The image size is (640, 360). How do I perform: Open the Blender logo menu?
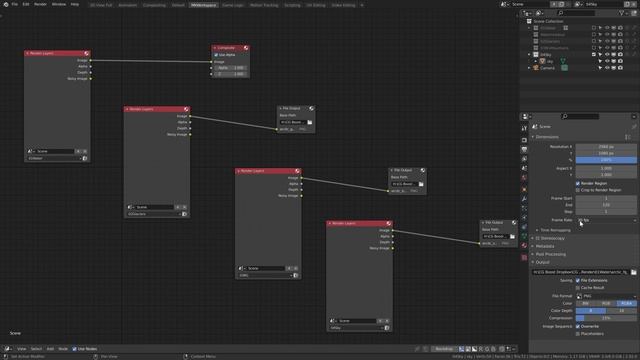(x=6, y=4)
